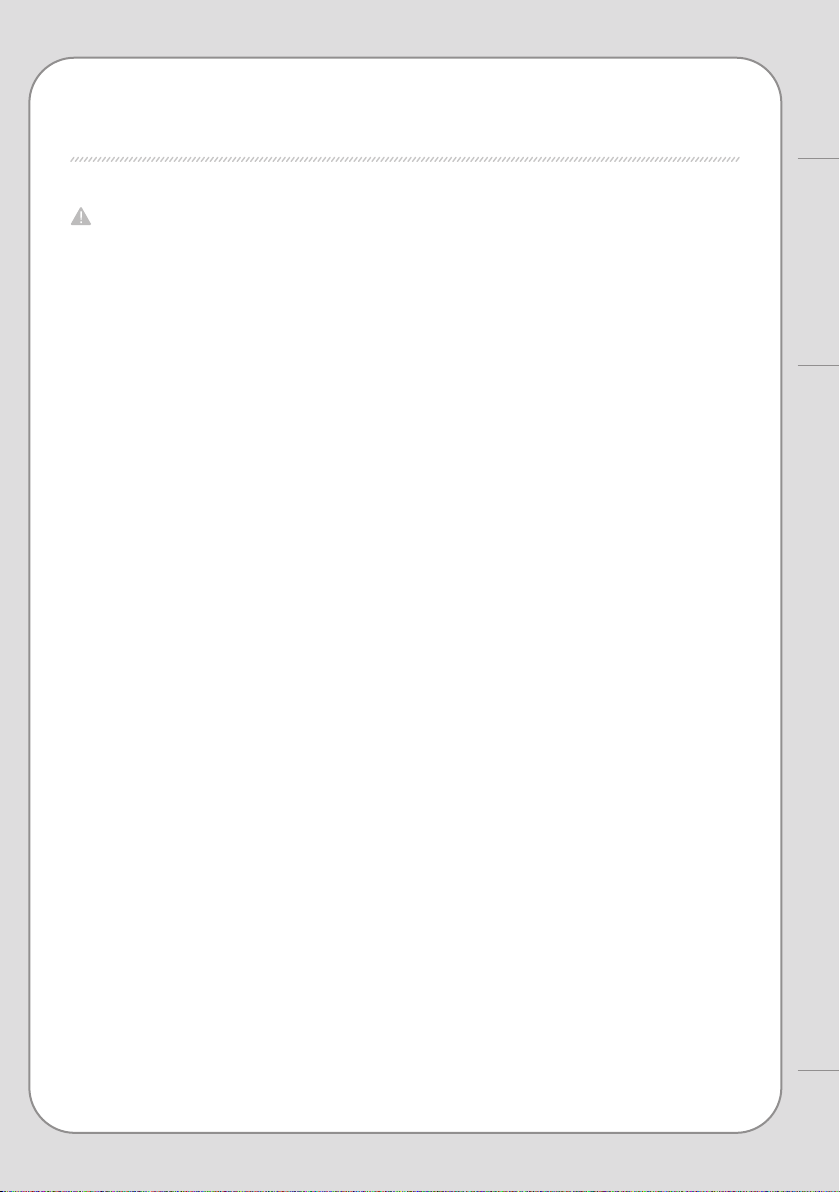
Task: Click the hatched divider line's middle
Action: pos(404,160)
